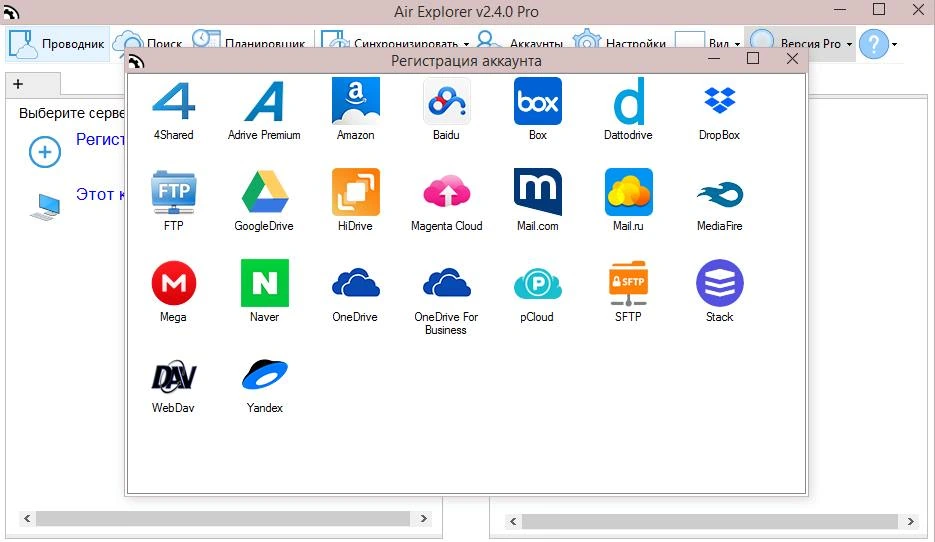Open the Этот компьютер computer icon
The image size is (935, 542).
45,206
